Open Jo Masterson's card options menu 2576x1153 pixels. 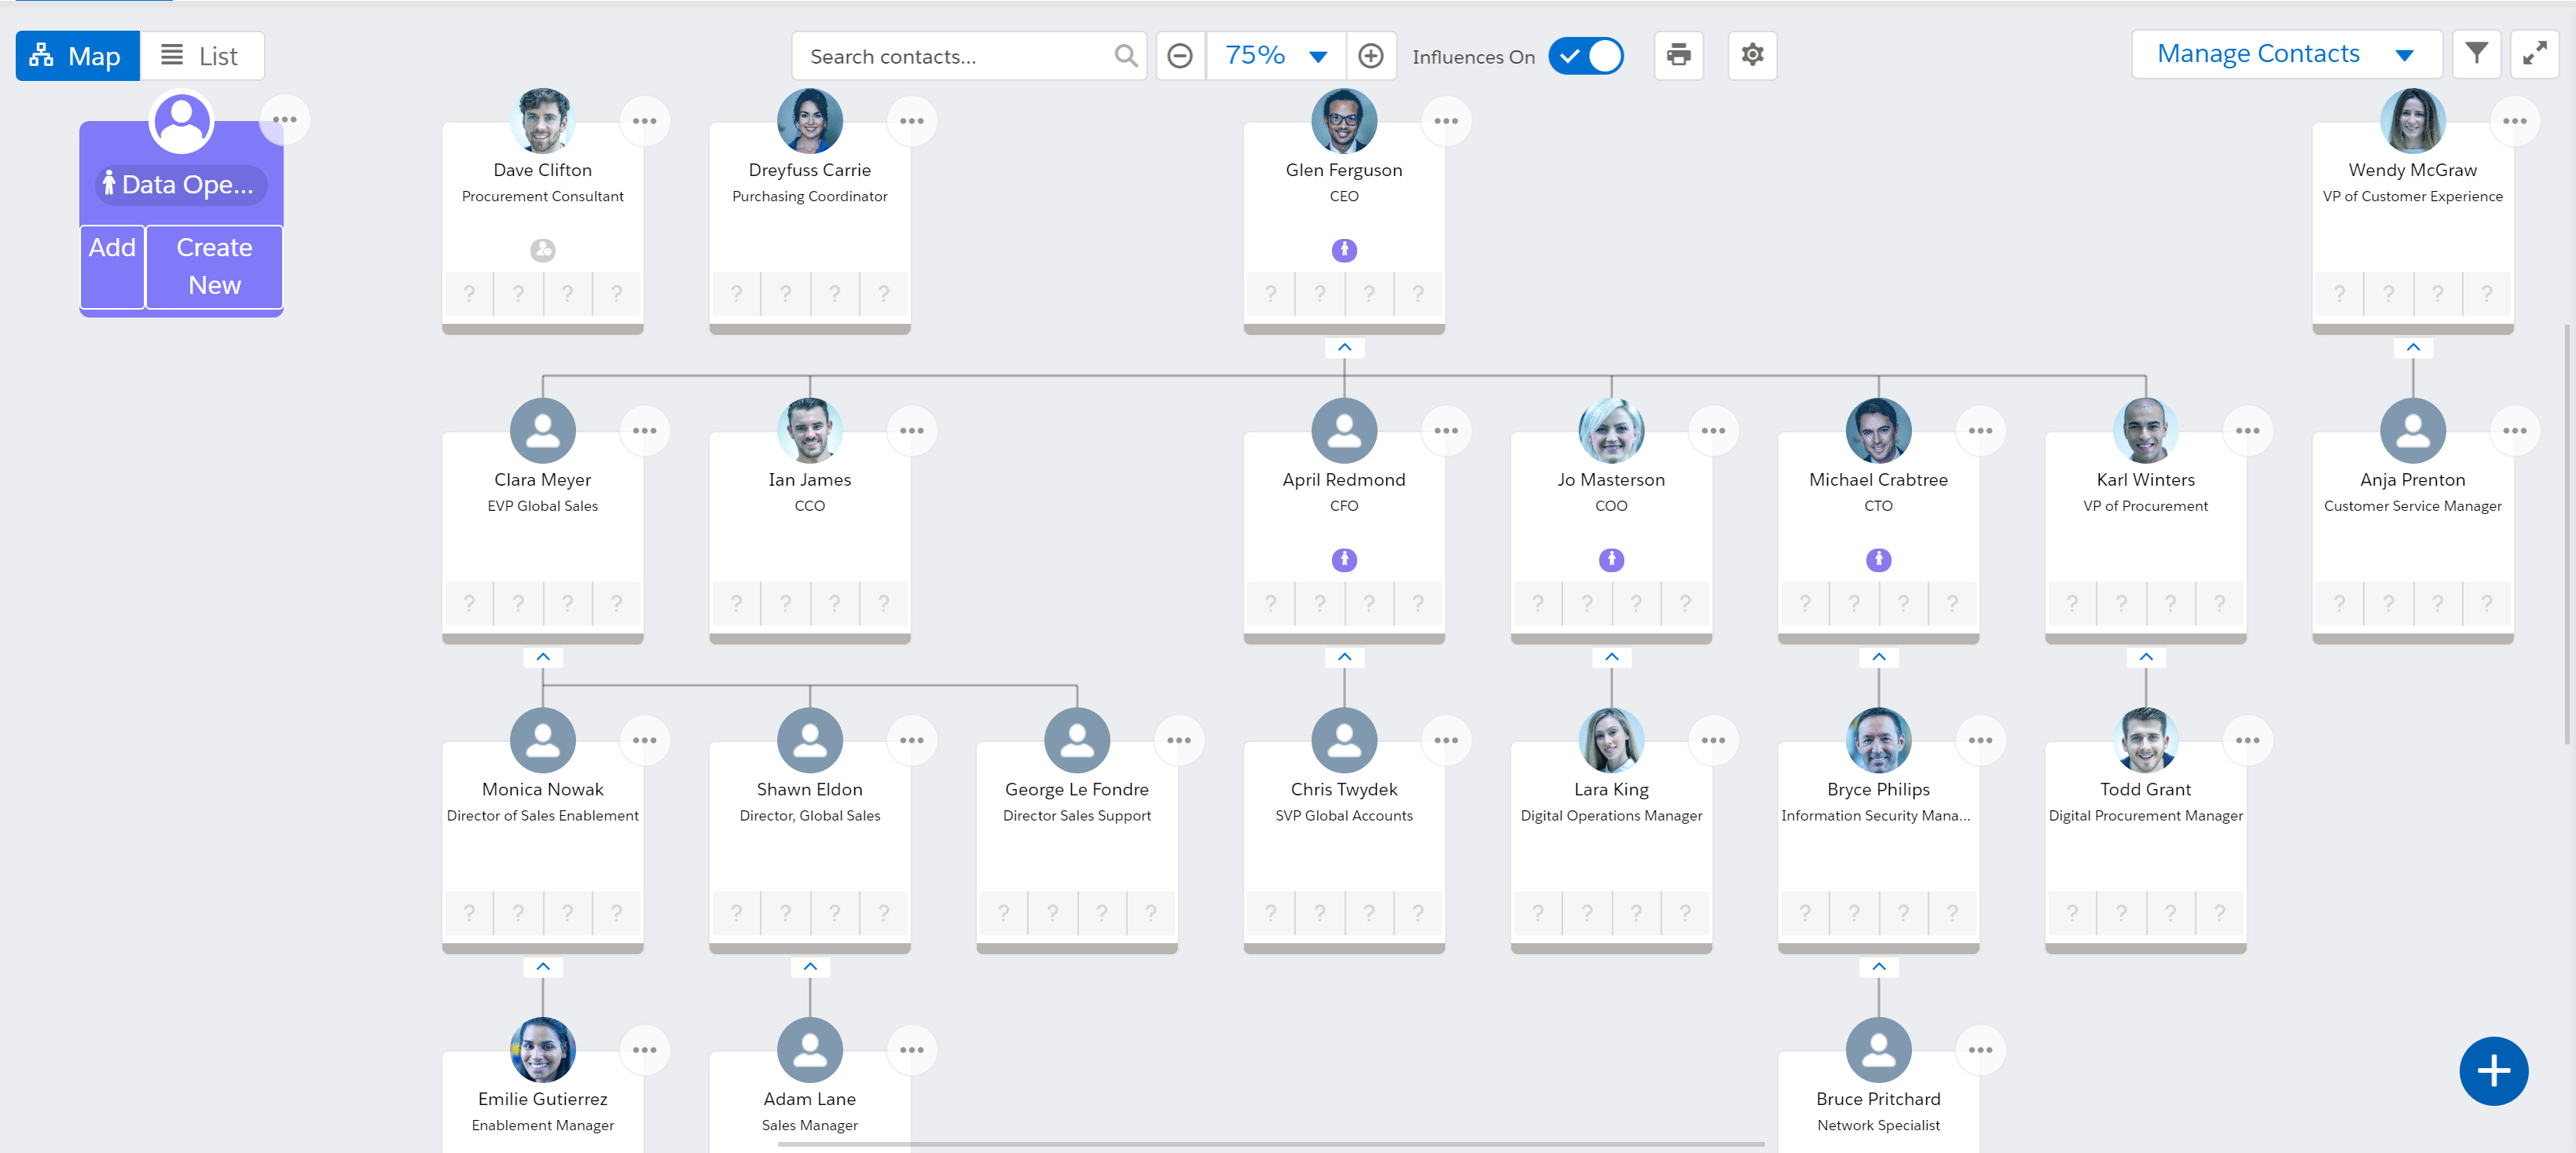1712,431
